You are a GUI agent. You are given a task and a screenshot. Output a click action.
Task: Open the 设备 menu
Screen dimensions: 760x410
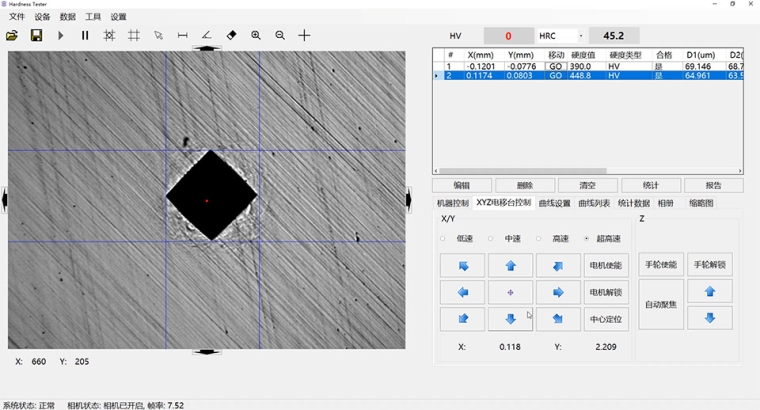tap(42, 17)
